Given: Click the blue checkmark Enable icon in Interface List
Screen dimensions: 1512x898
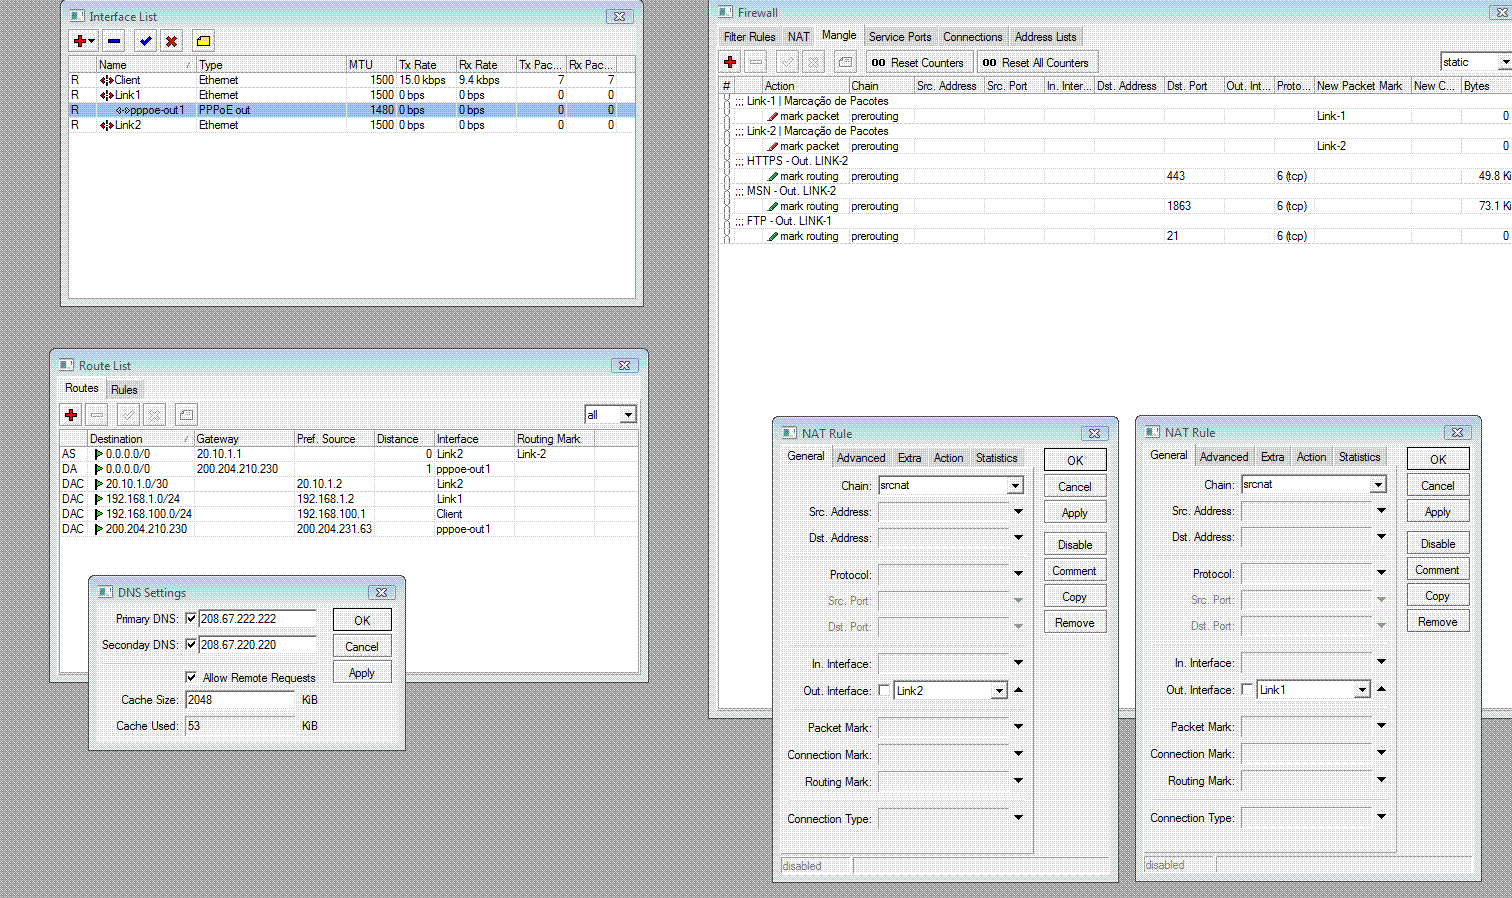Looking at the screenshot, I should [146, 41].
